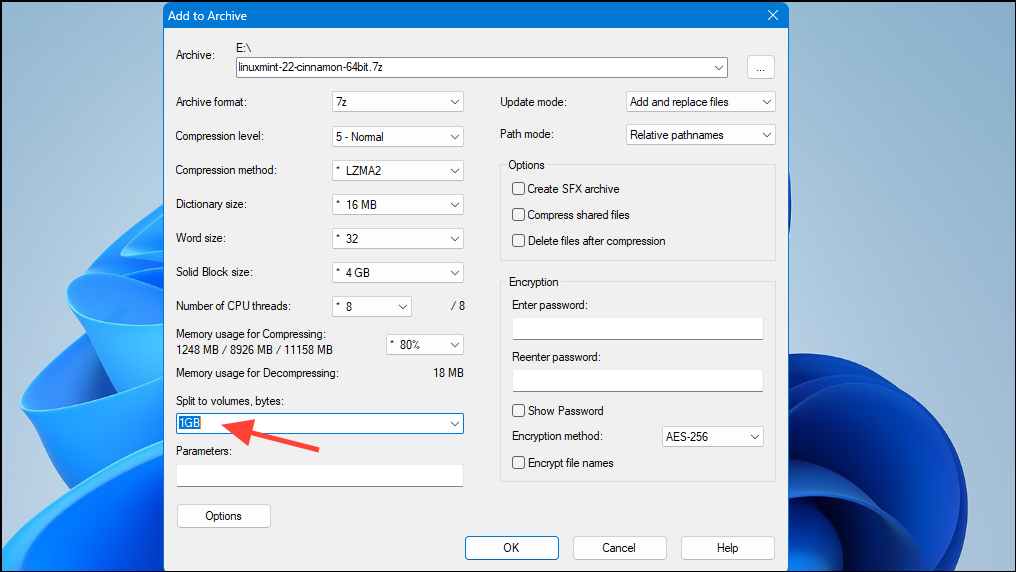
Task: Open the Solid Block size dropdown
Action: click(398, 272)
